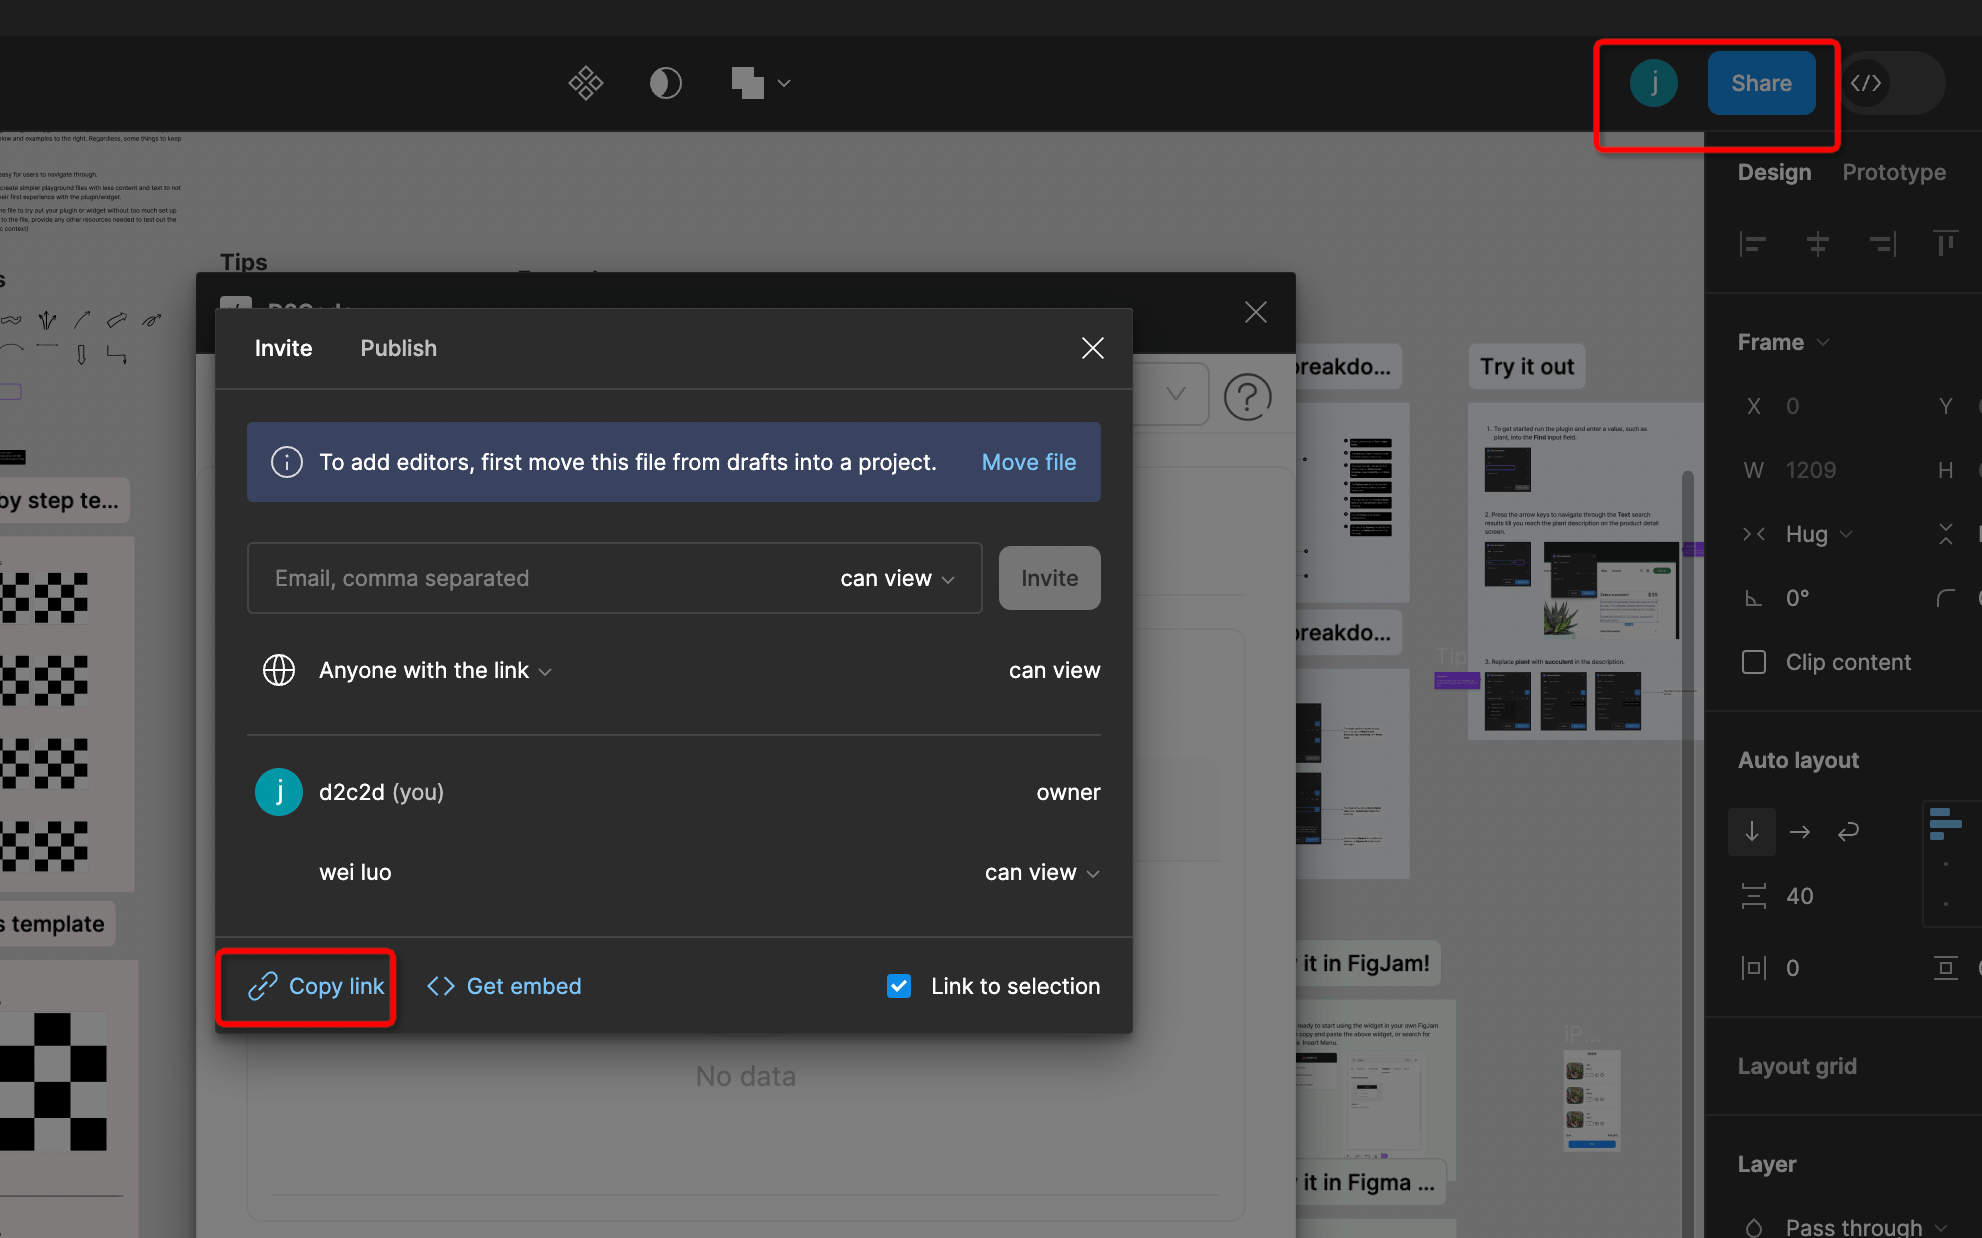Click the embed code icon top-right
This screenshot has height=1238, width=1982.
click(1865, 83)
